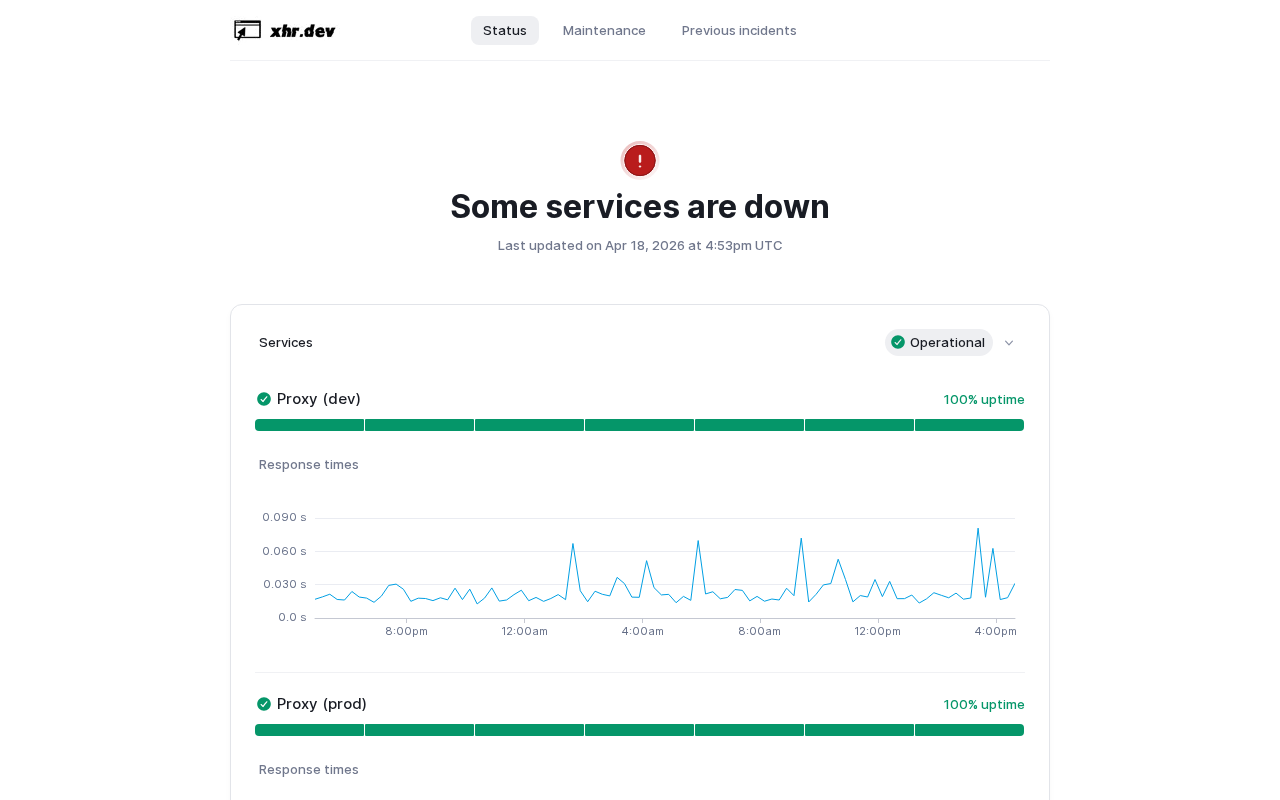Select the Proxy (dev) service name

point(319,399)
